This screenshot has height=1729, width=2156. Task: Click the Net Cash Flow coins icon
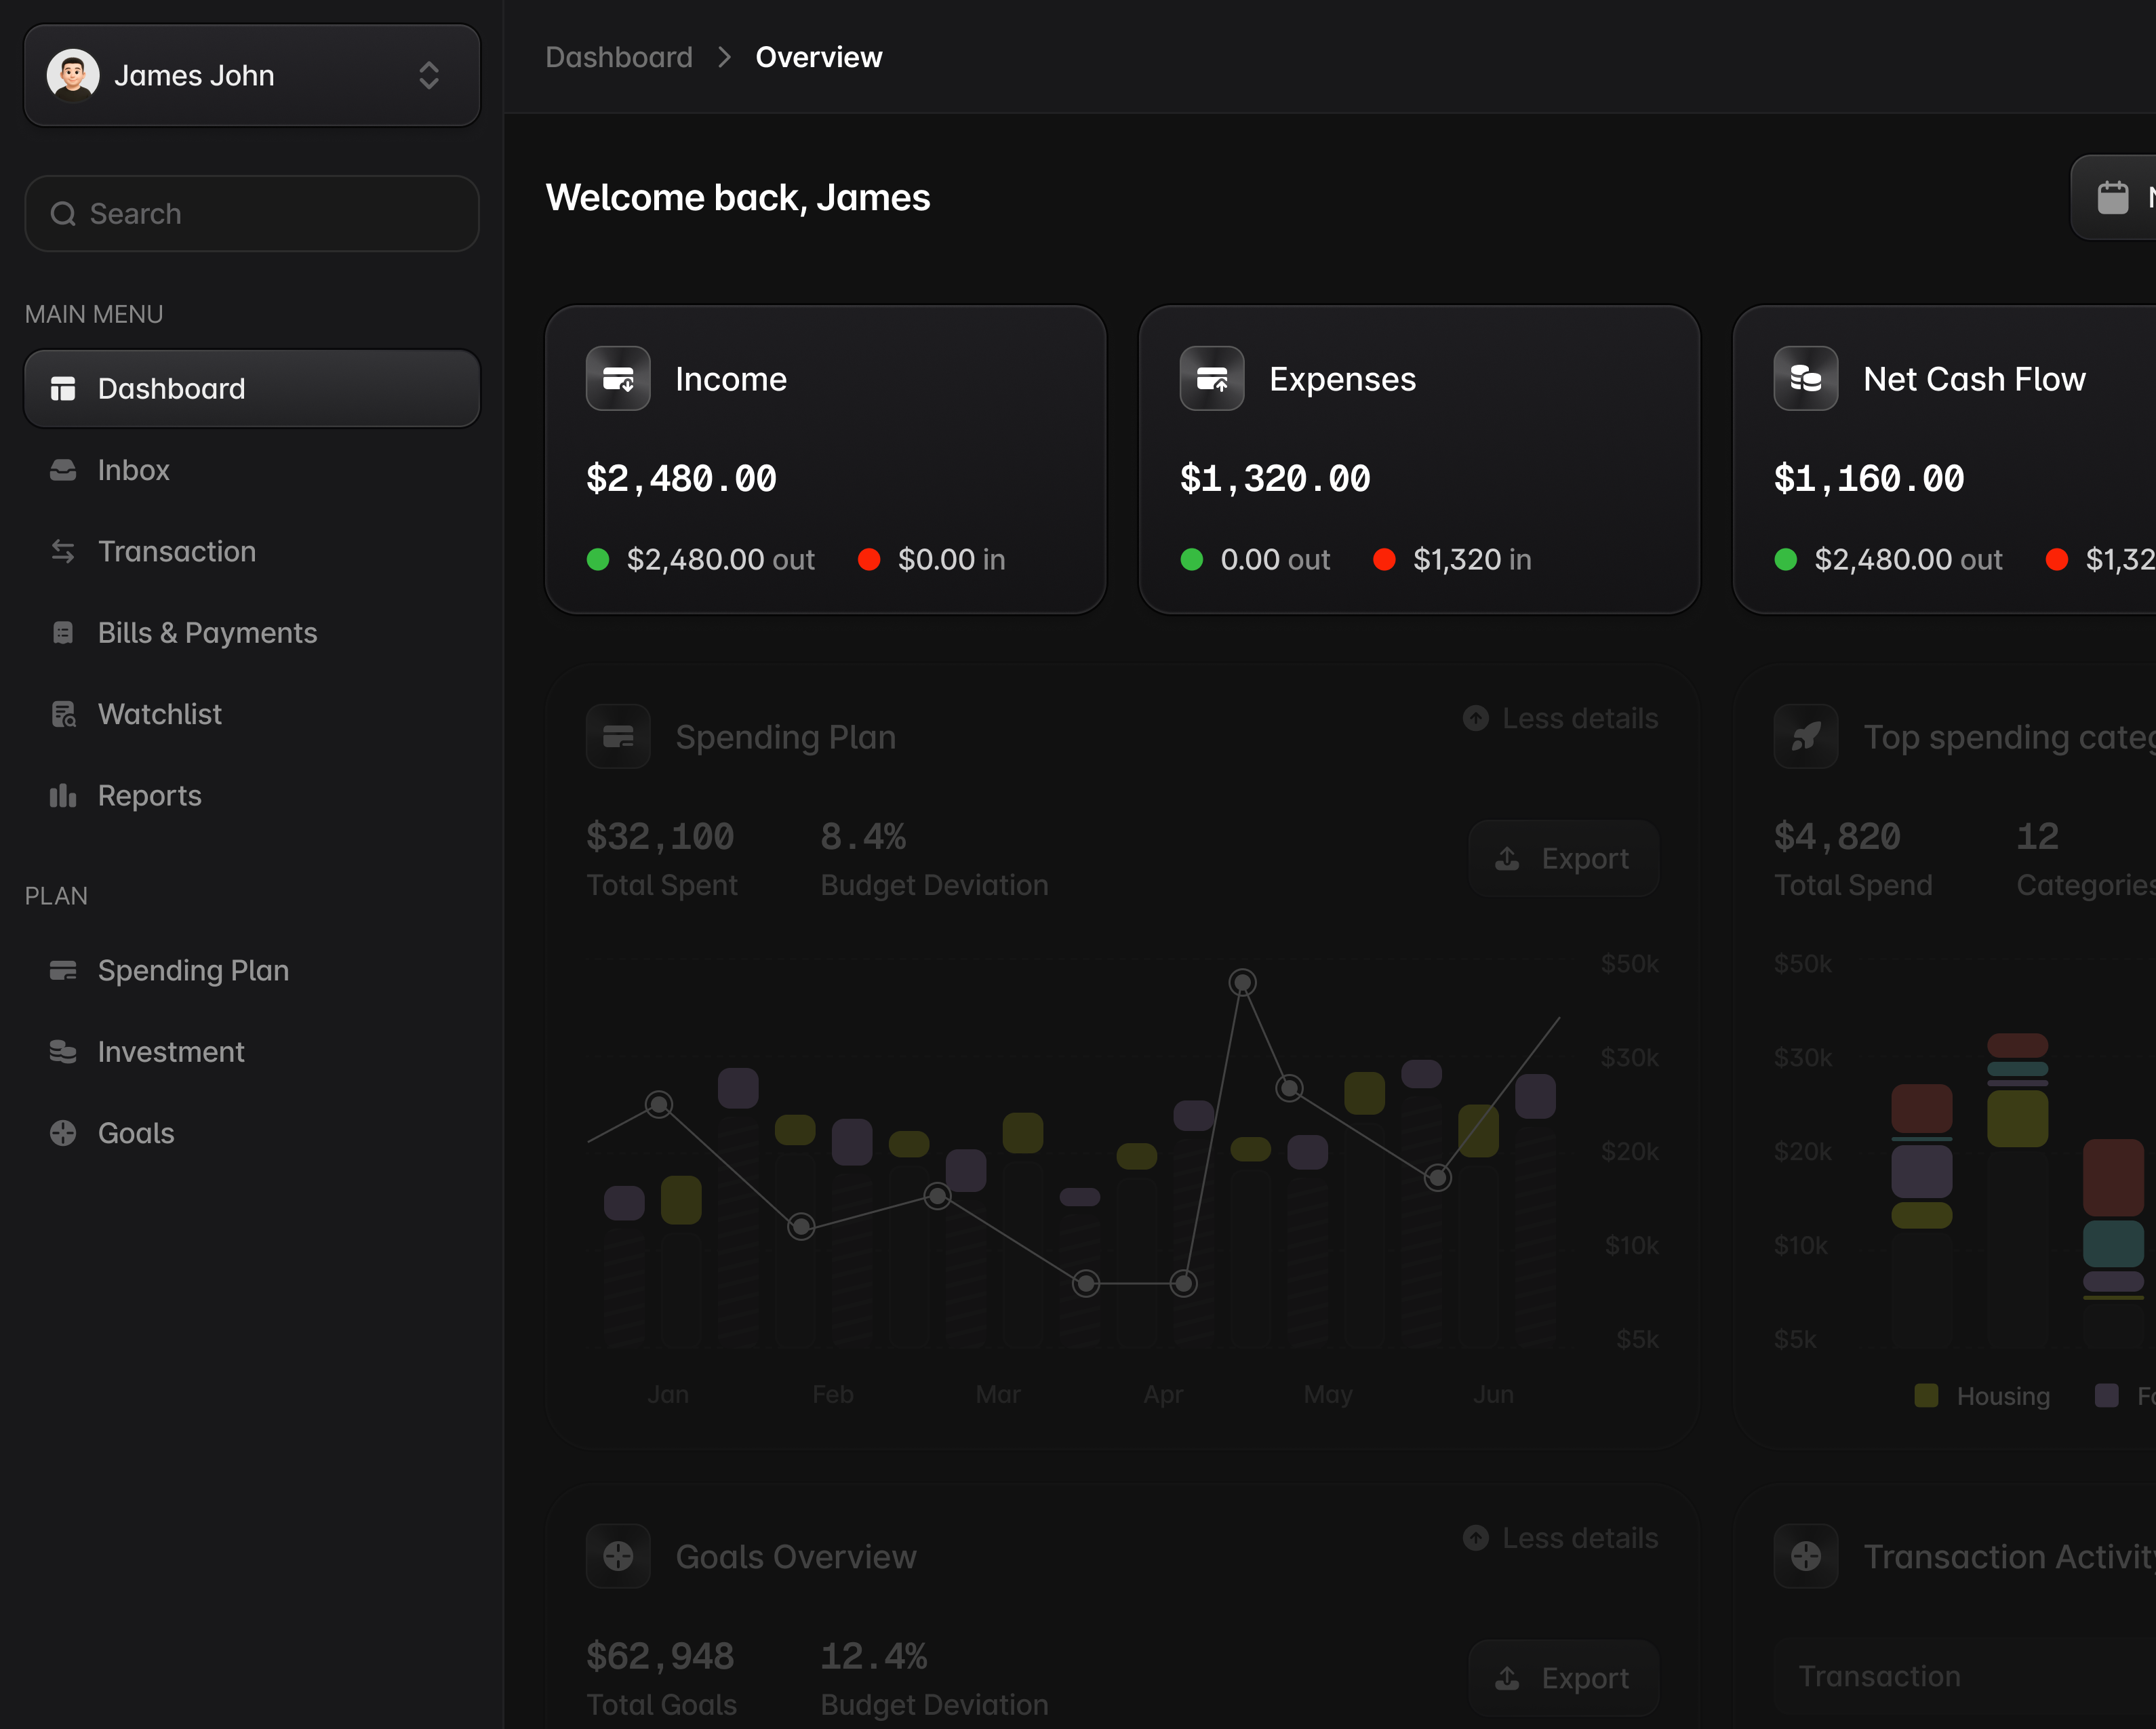tap(1805, 379)
